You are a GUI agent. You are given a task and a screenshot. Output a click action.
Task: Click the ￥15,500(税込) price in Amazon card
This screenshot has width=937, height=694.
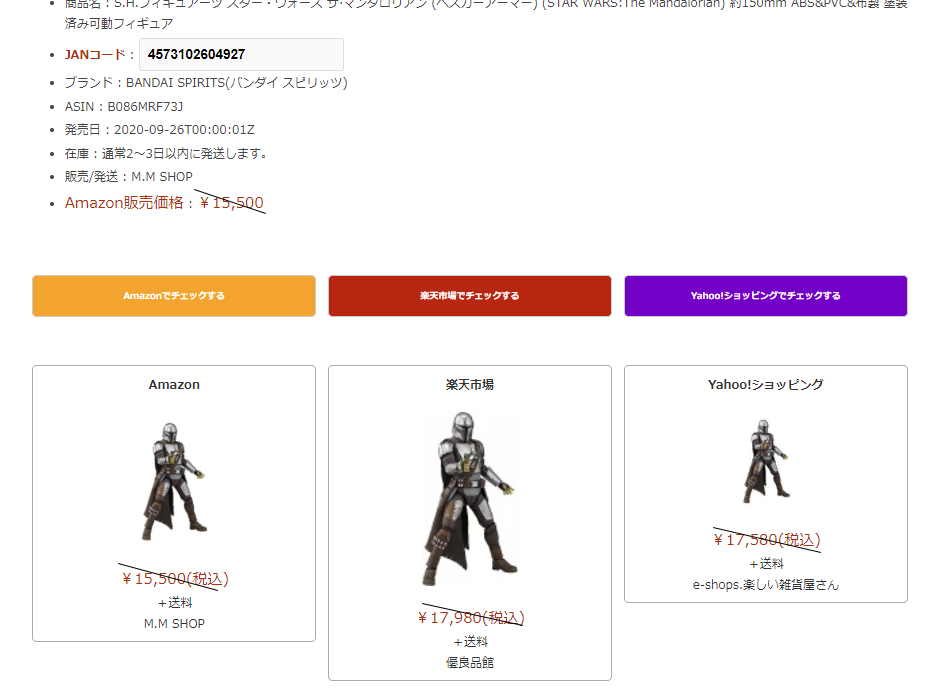175,579
